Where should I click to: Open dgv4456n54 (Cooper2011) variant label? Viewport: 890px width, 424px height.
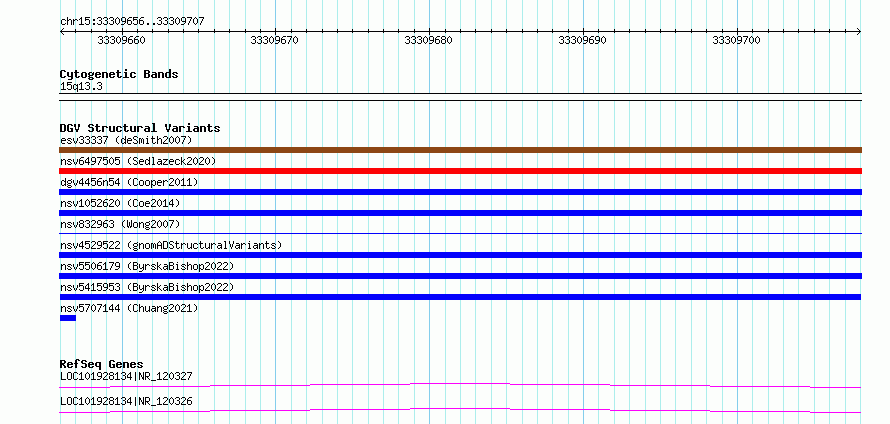point(129,182)
